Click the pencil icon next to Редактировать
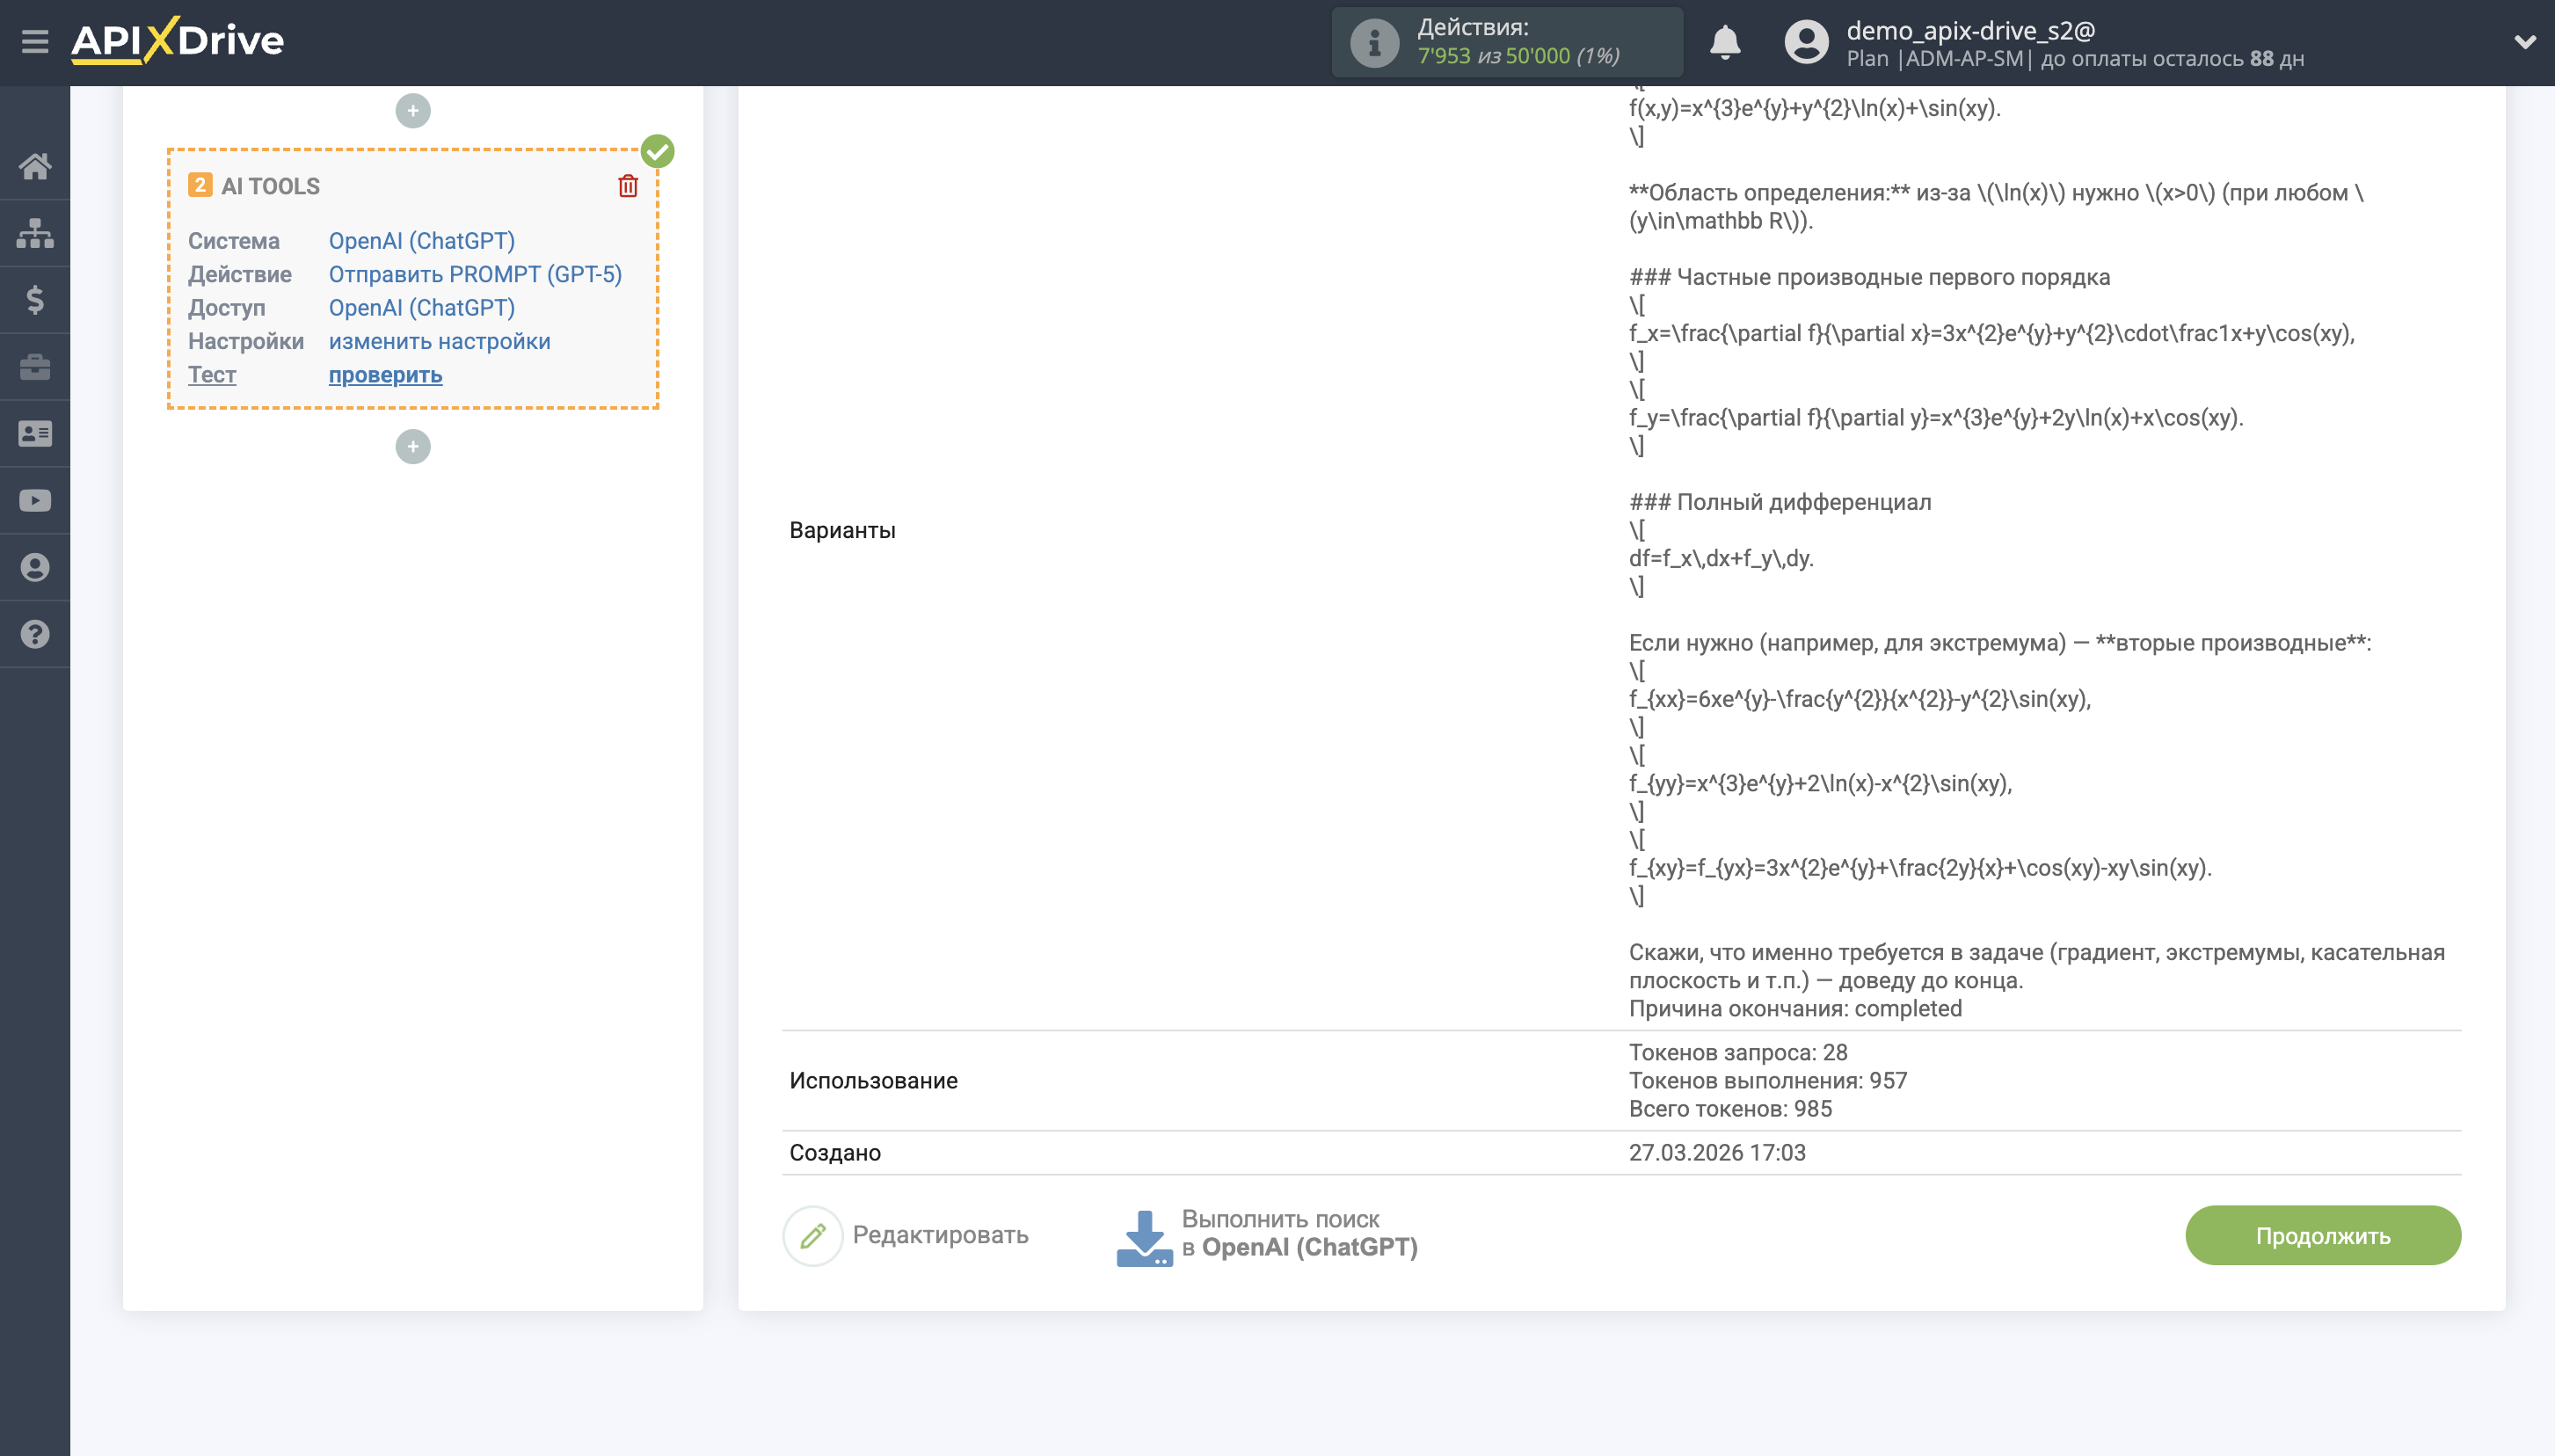Image resolution: width=2555 pixels, height=1456 pixels. [x=815, y=1235]
